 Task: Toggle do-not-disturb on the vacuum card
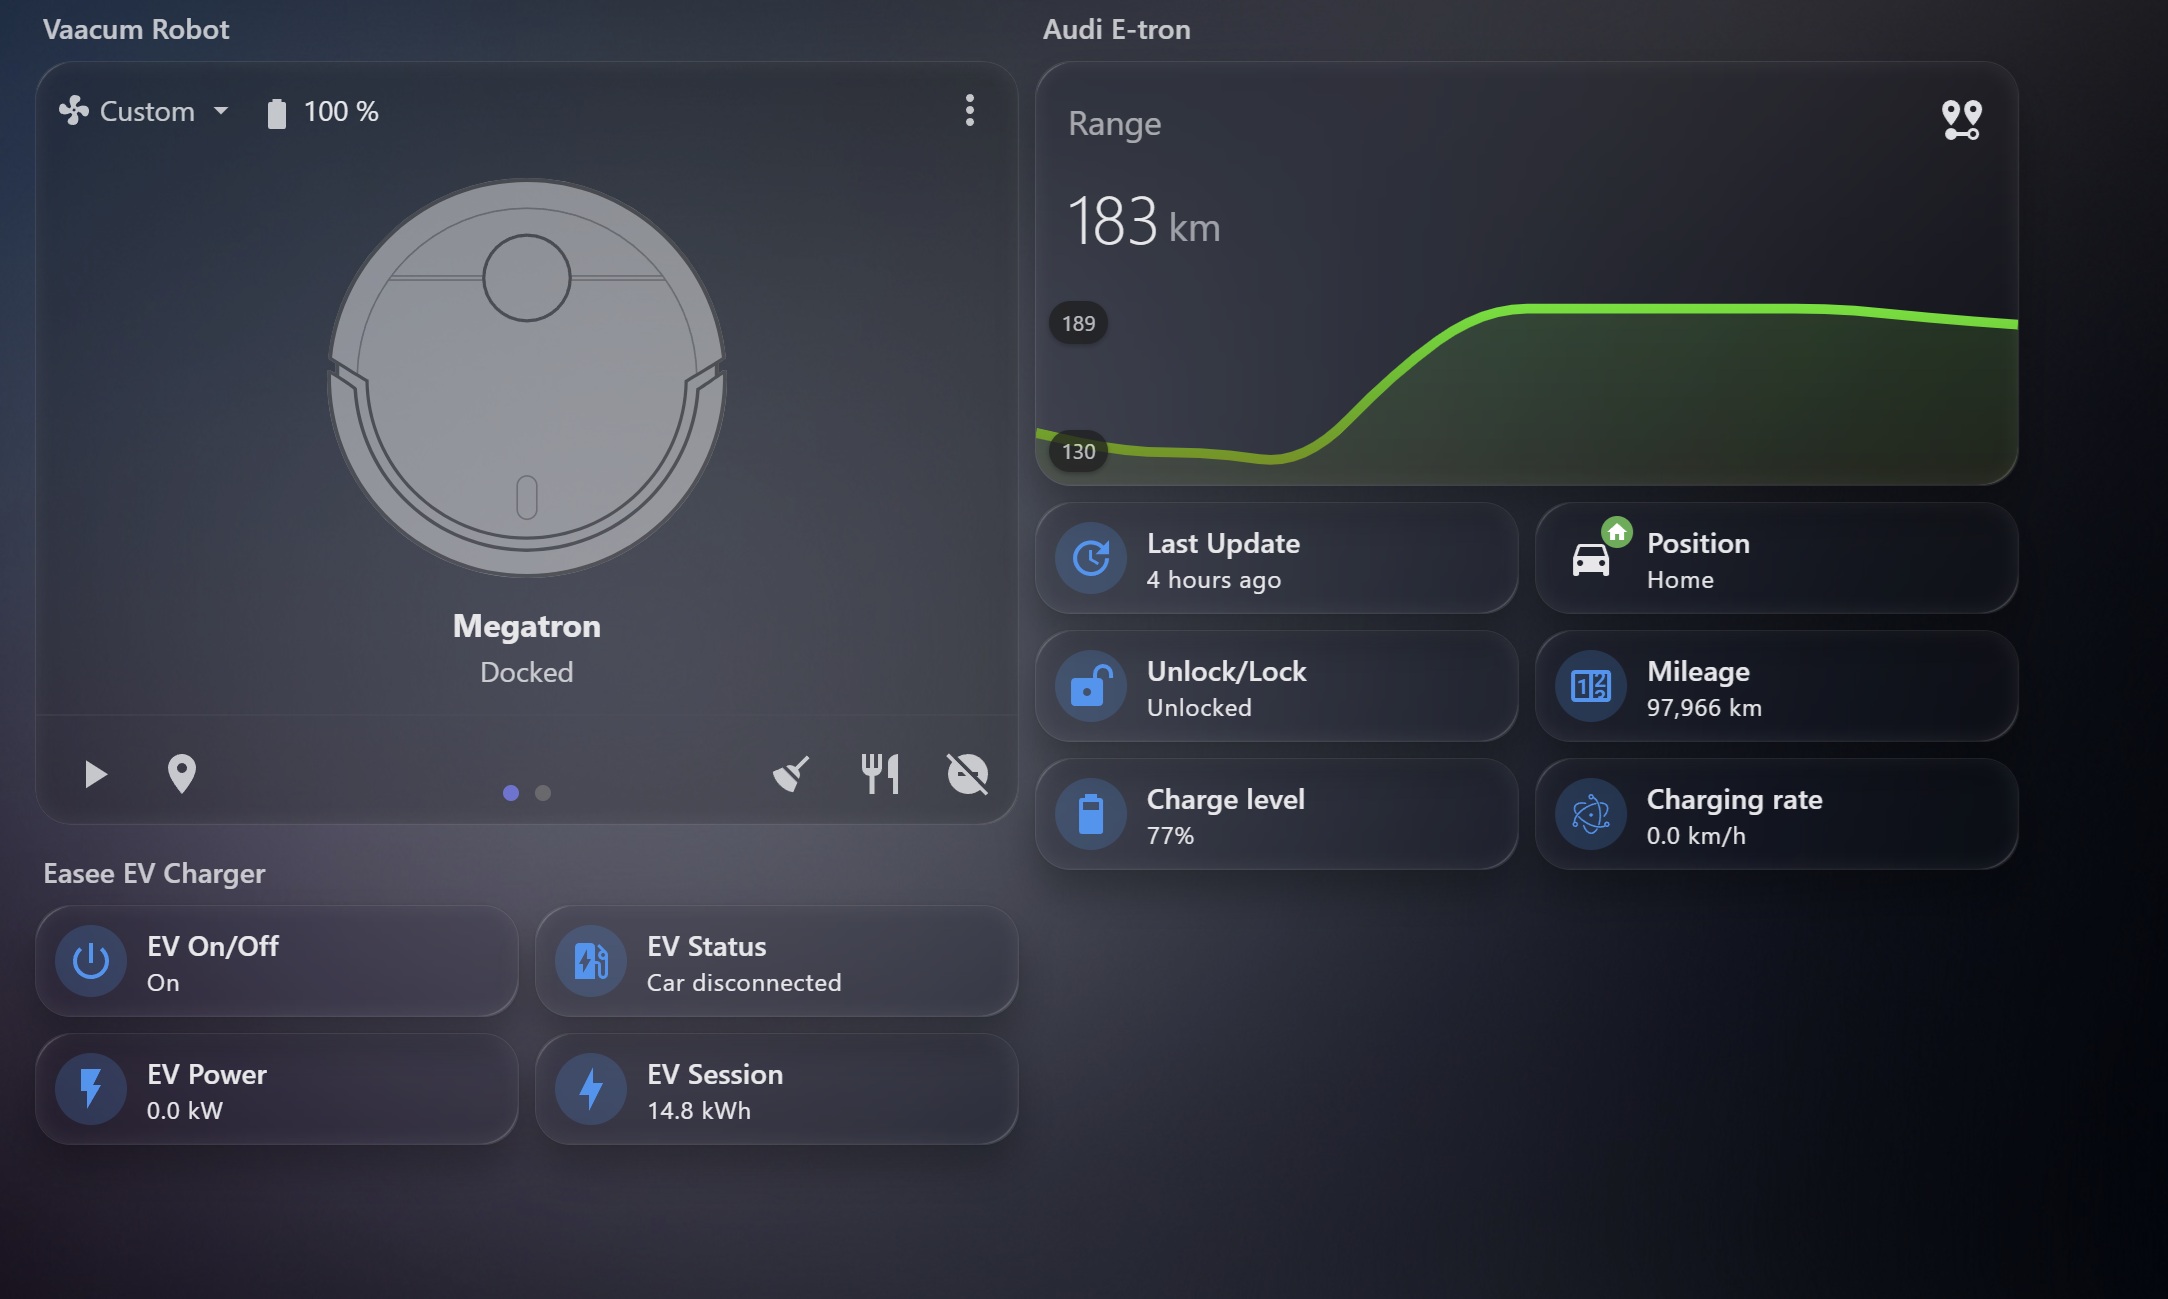click(x=966, y=773)
